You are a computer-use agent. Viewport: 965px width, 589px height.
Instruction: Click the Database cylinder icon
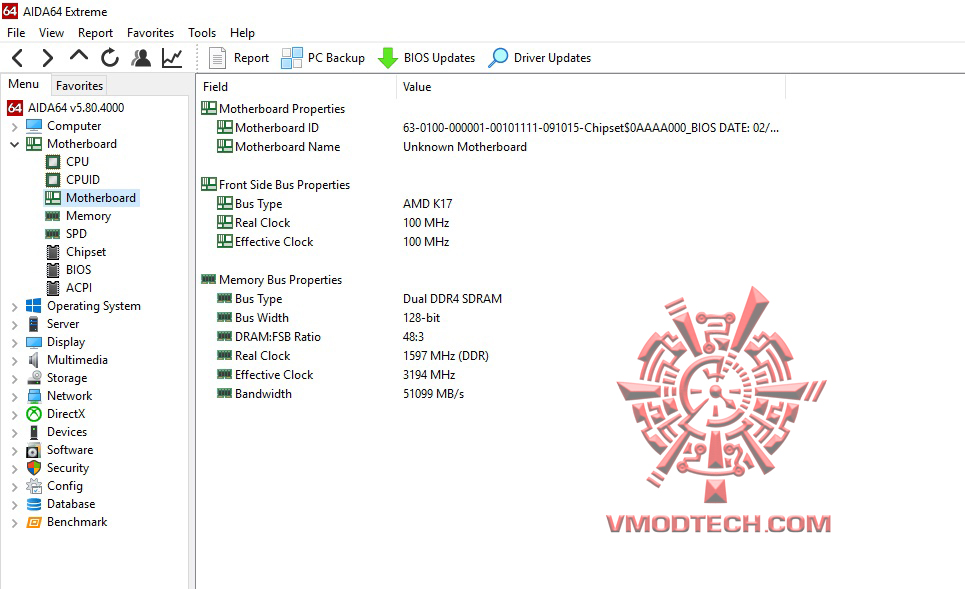(34, 504)
